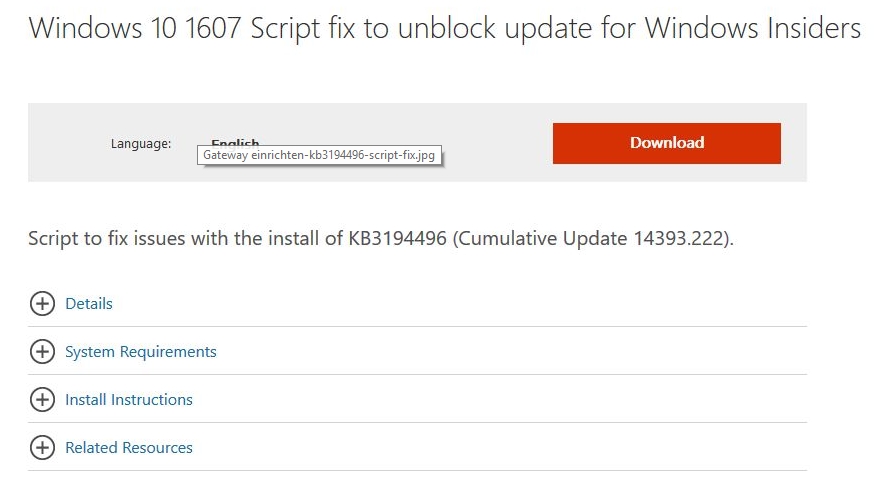
Task: Select the System Requirements text link
Action: click(x=141, y=352)
